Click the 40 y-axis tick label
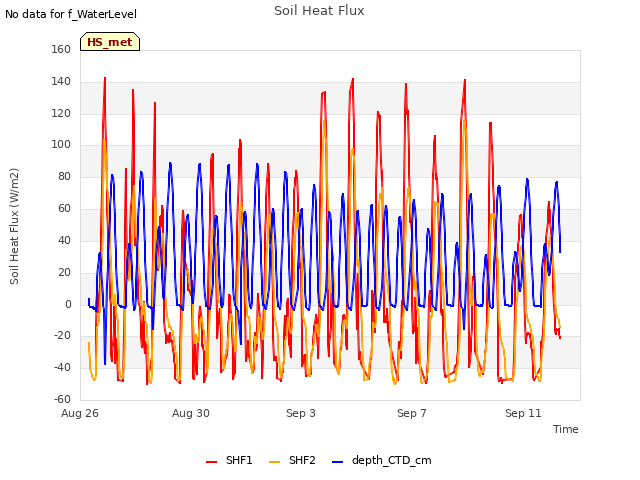This screenshot has height=480, width=640. coord(64,240)
